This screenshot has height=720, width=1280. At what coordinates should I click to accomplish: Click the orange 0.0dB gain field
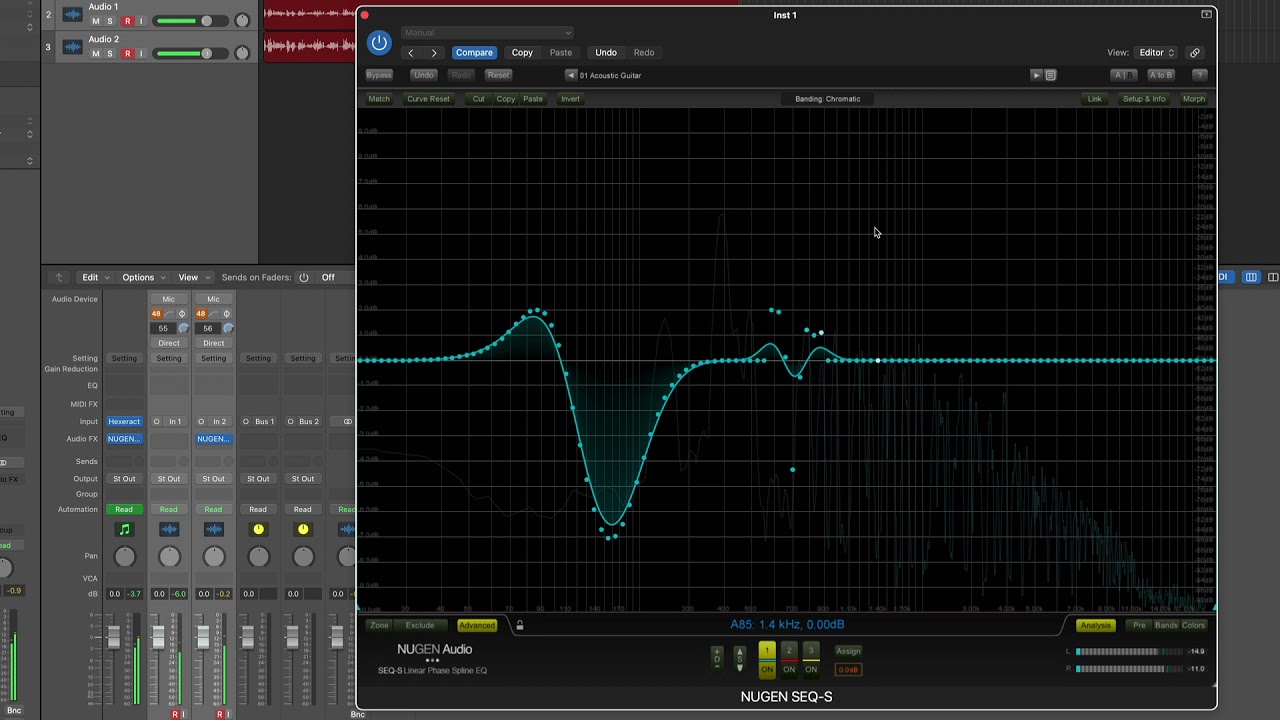(x=848, y=670)
